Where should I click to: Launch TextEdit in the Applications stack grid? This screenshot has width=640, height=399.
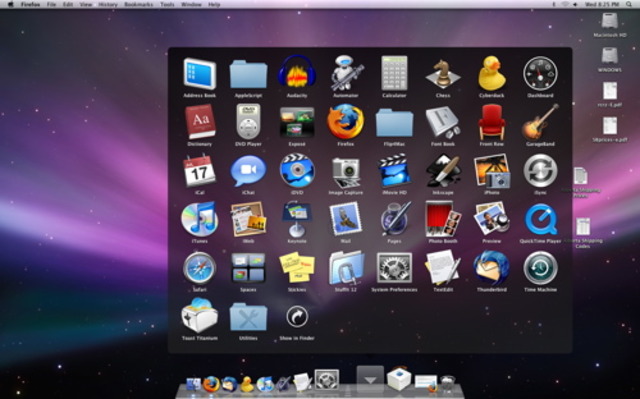tap(443, 268)
